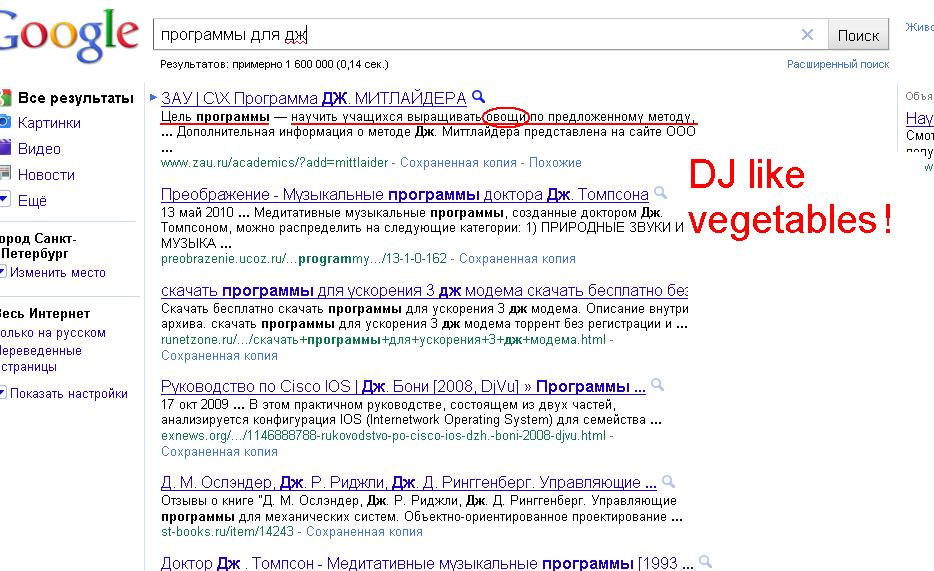934x571 pixels.
Task: Click город Санкт-Петербург location text
Action: click(38, 246)
